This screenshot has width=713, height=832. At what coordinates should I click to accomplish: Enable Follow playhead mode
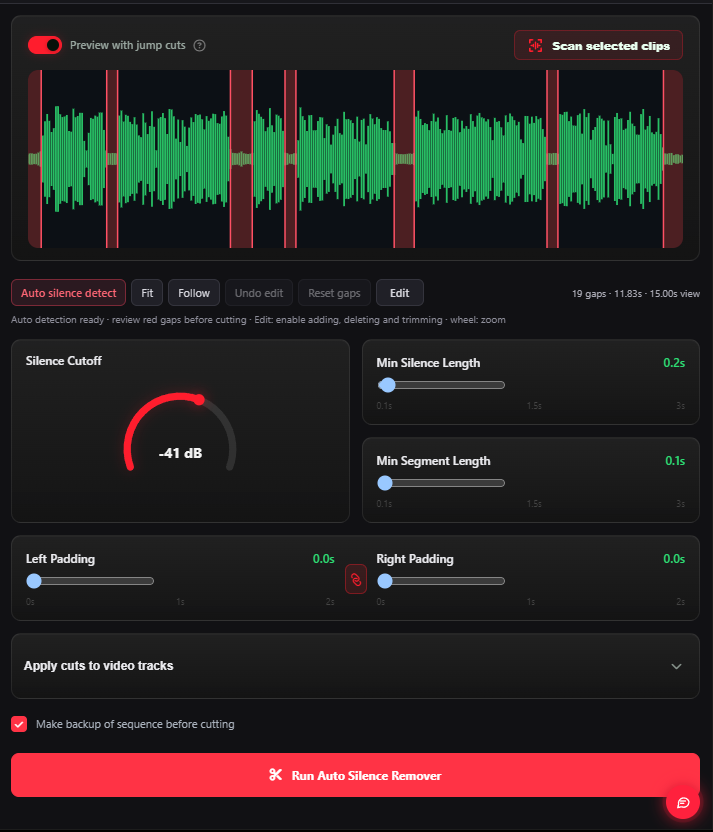[194, 293]
